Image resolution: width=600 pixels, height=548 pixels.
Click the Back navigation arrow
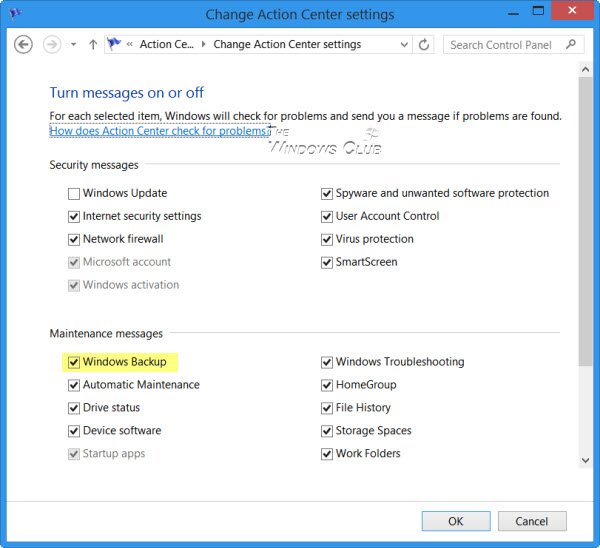tap(24, 45)
